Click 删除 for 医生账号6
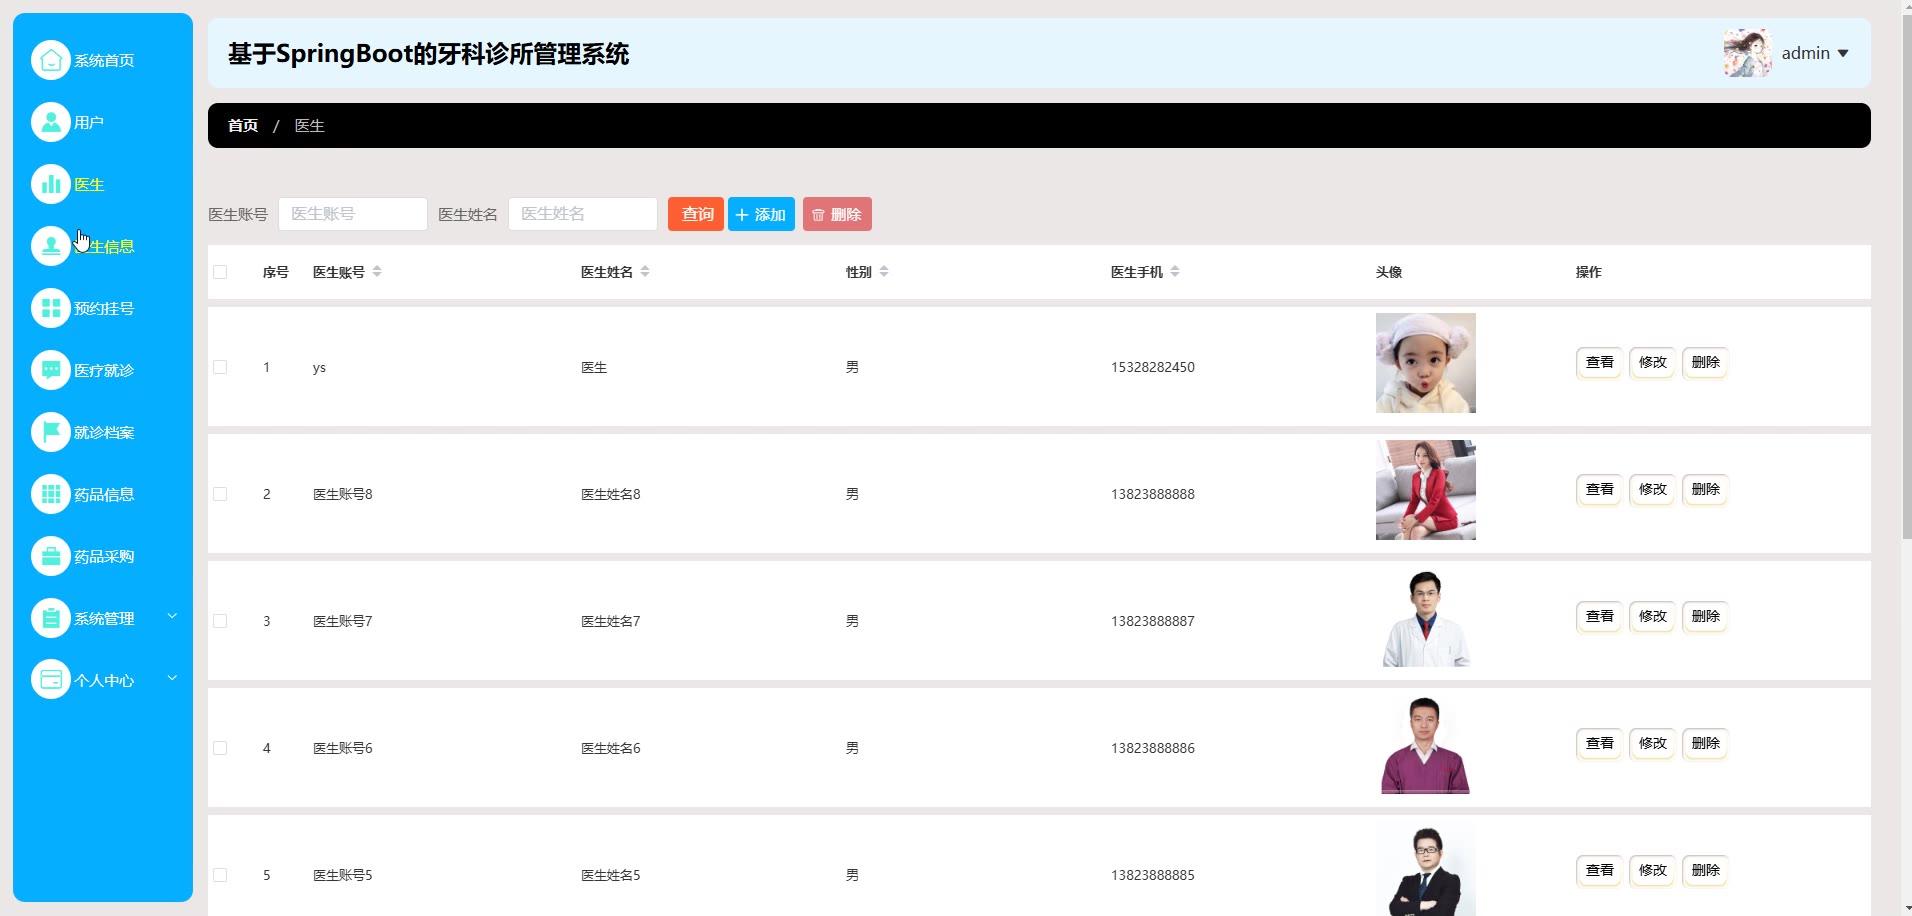This screenshot has height=916, width=1912. pos(1705,743)
